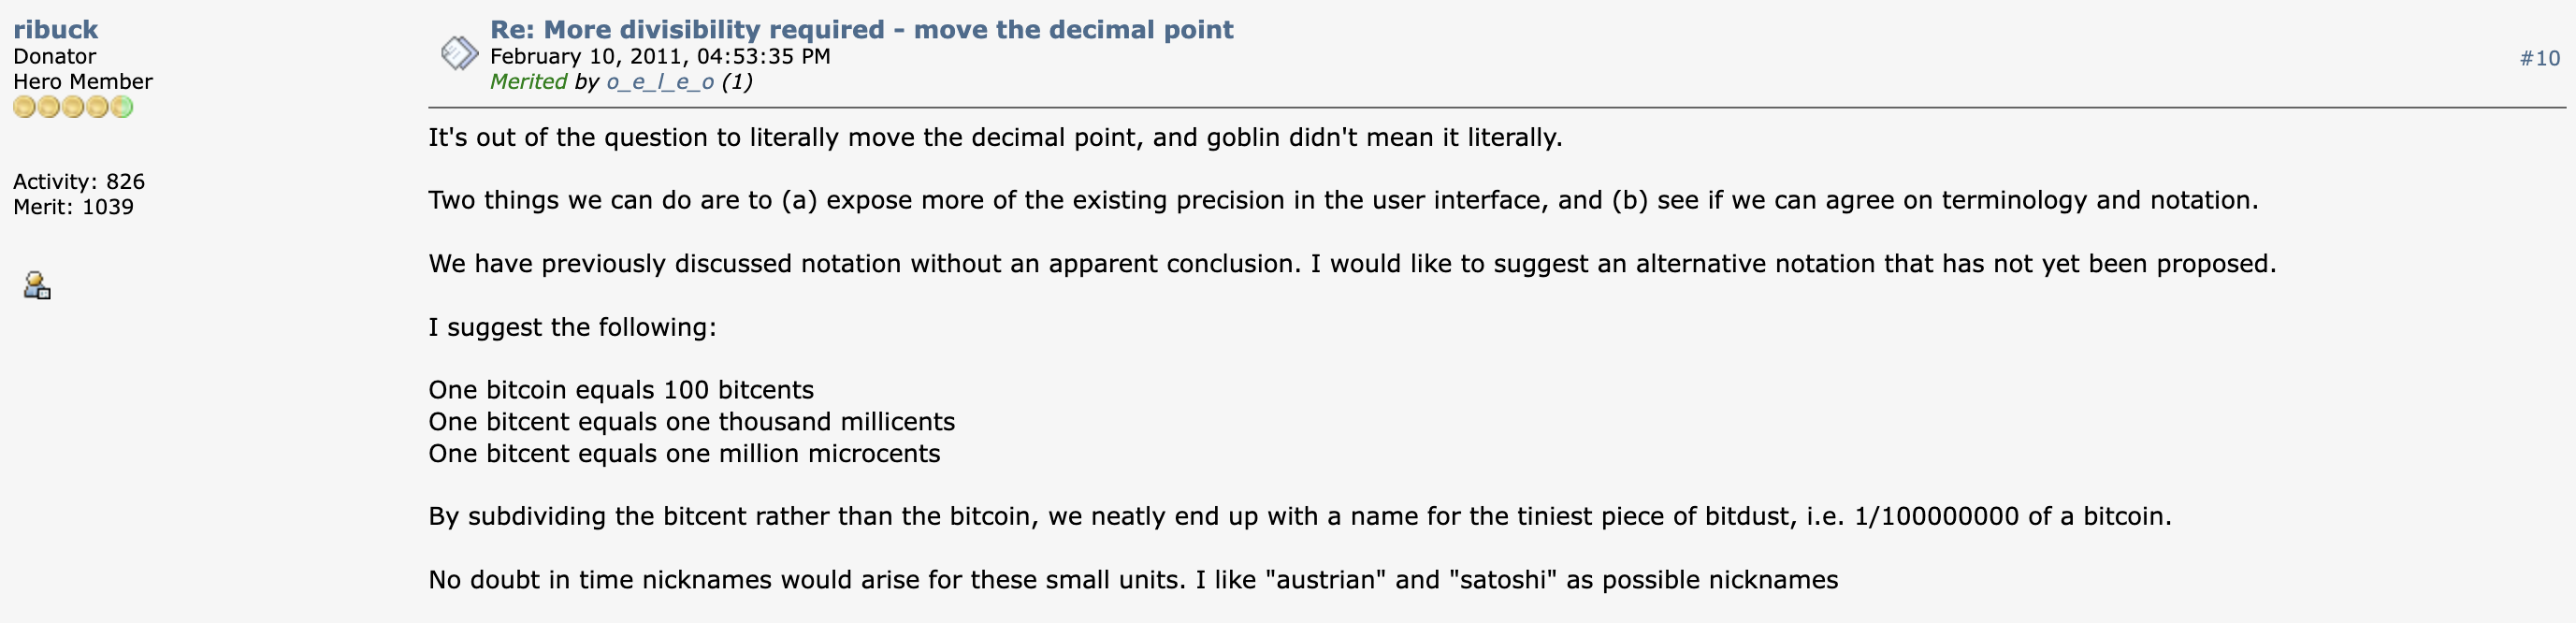Click the line about one million microcents
This screenshot has height=623, width=2576.
684,454
